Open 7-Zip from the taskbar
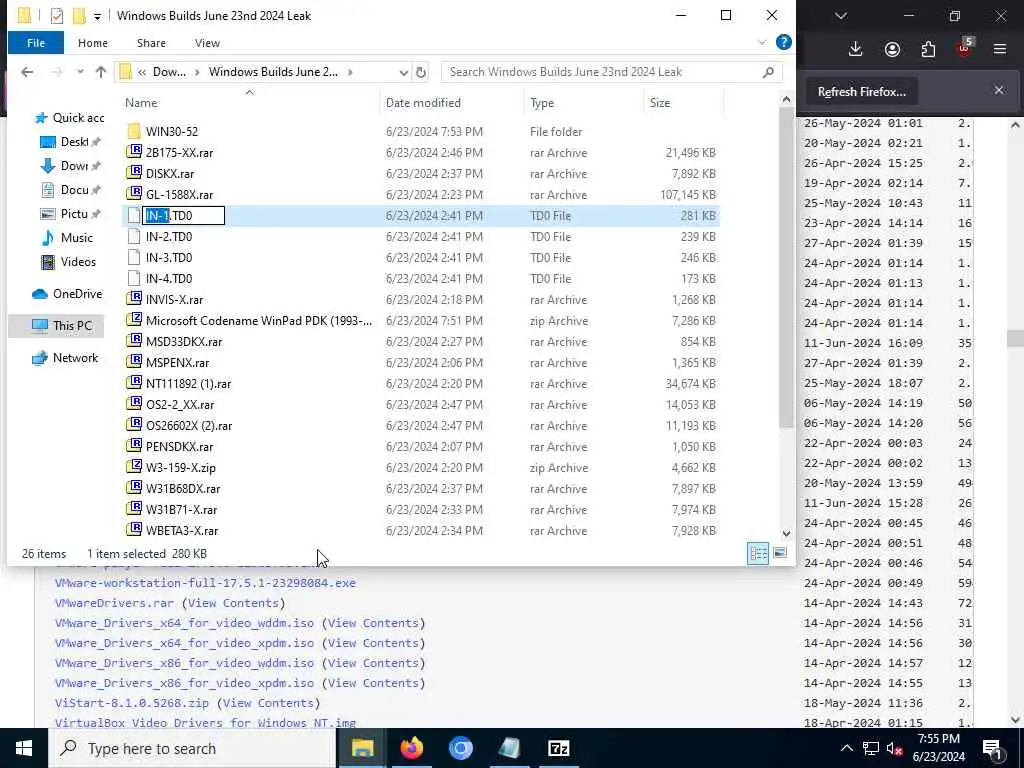Viewport: 1024px width, 768px height. coord(558,748)
